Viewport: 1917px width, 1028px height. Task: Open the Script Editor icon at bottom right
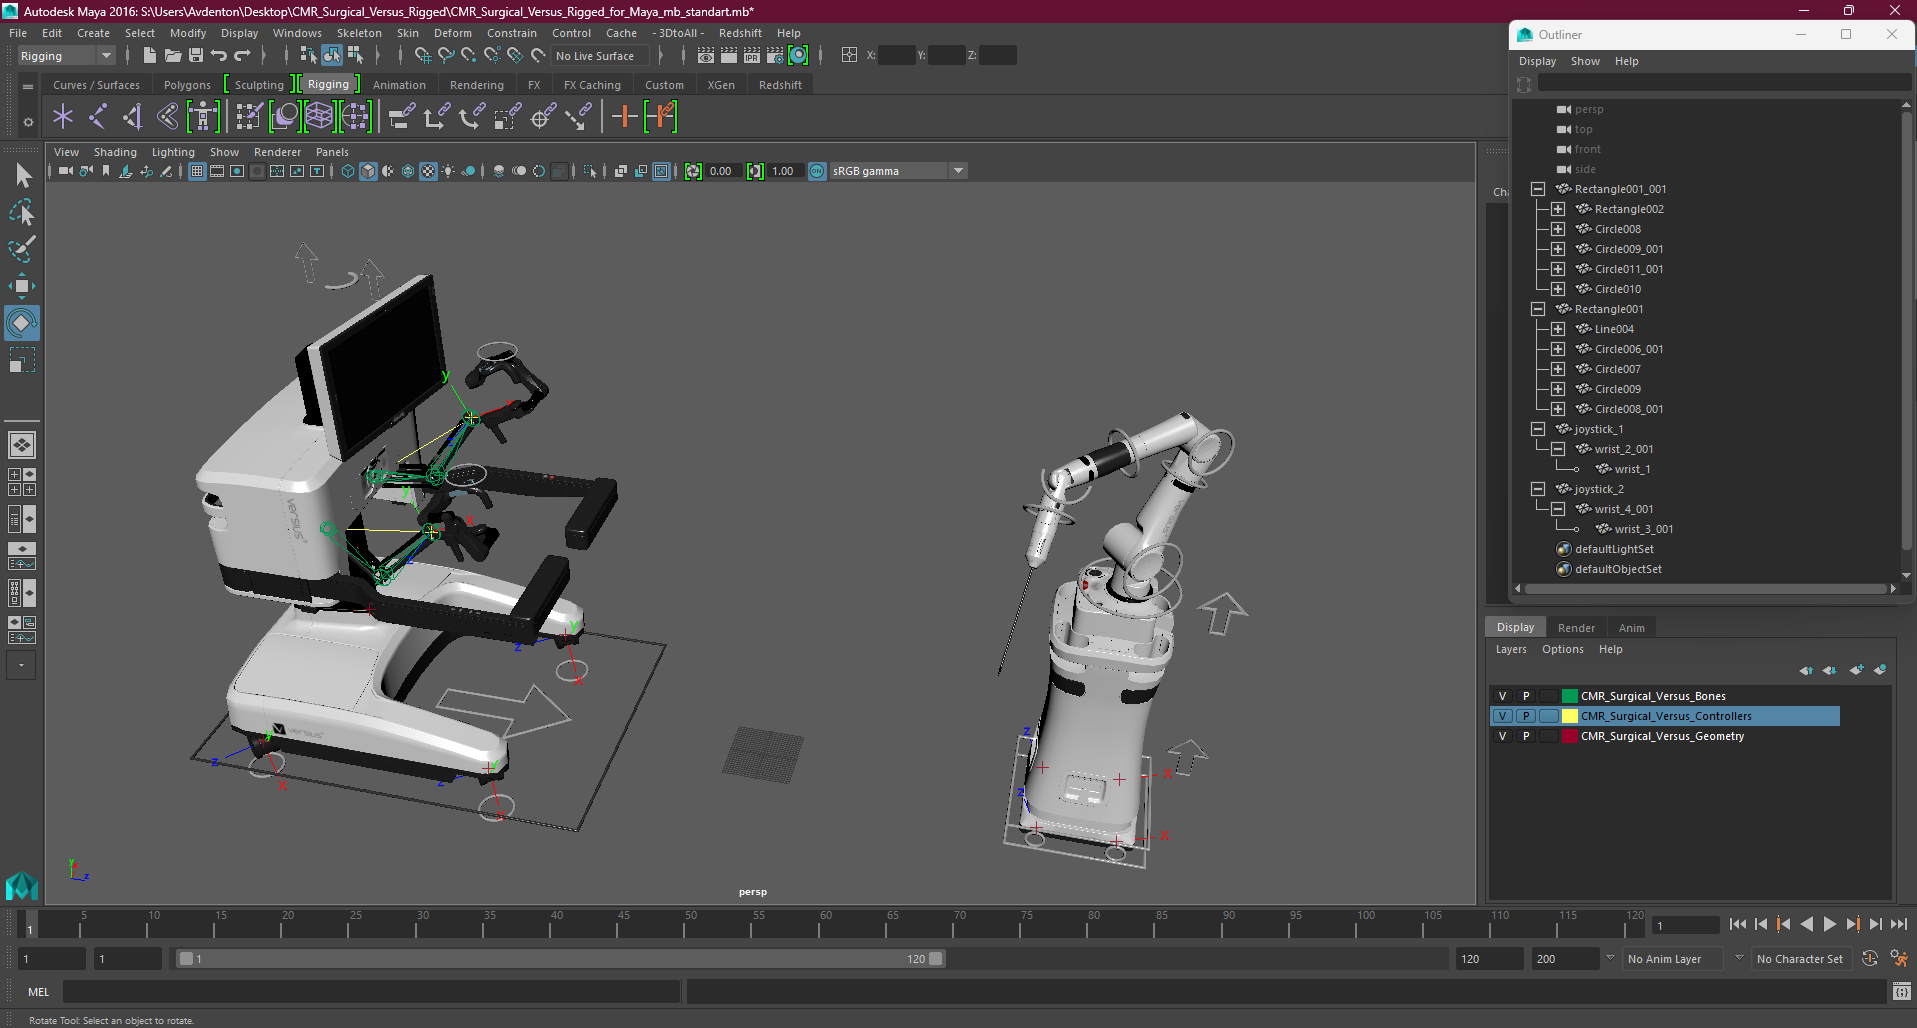coord(1901,992)
